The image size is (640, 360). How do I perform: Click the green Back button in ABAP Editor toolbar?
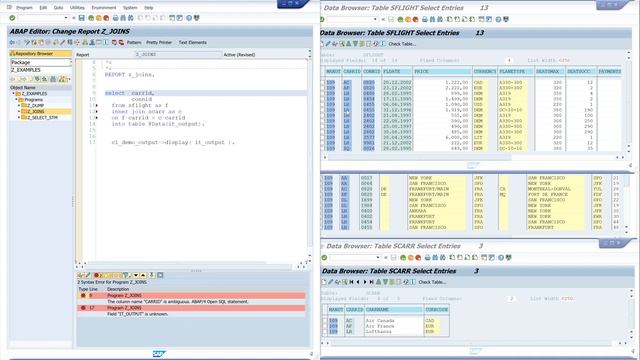pyautogui.click(x=91, y=18)
